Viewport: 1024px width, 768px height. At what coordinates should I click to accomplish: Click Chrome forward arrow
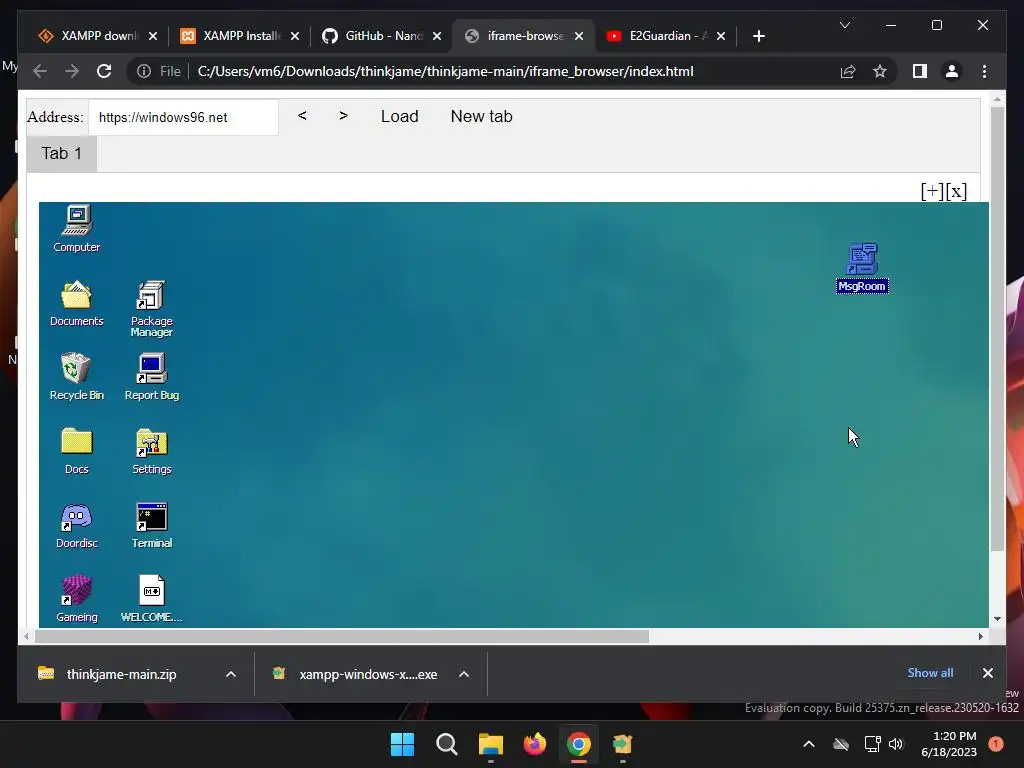72,71
